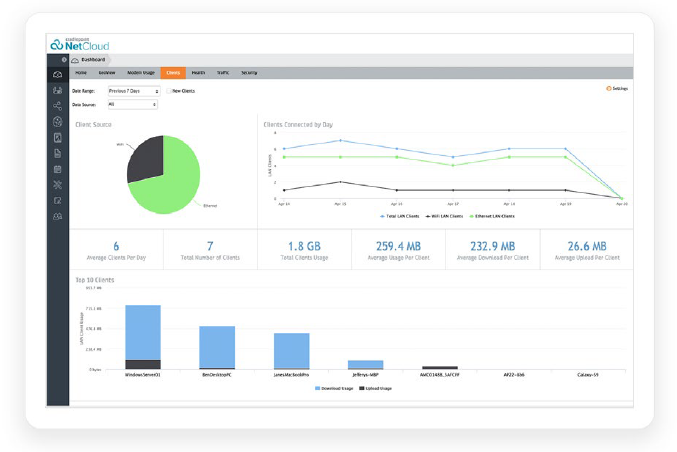Click the Dashboard breadcrumb label
The width and height of the screenshot is (677, 452).
[x=93, y=60]
